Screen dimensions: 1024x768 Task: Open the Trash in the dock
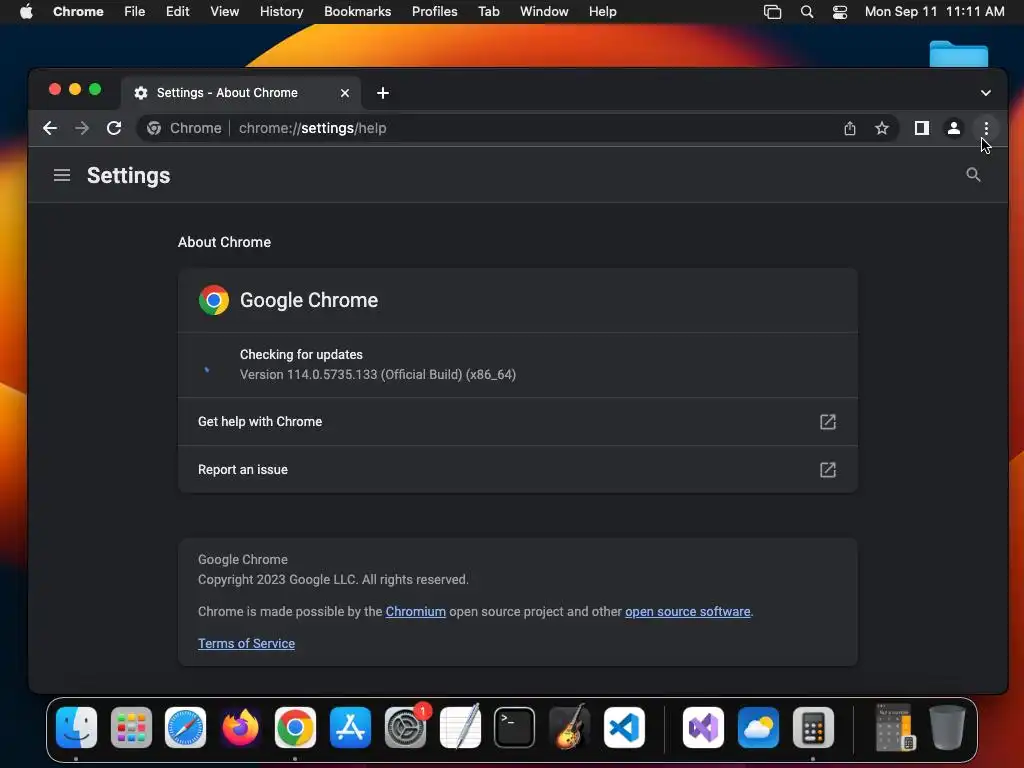tap(948, 728)
